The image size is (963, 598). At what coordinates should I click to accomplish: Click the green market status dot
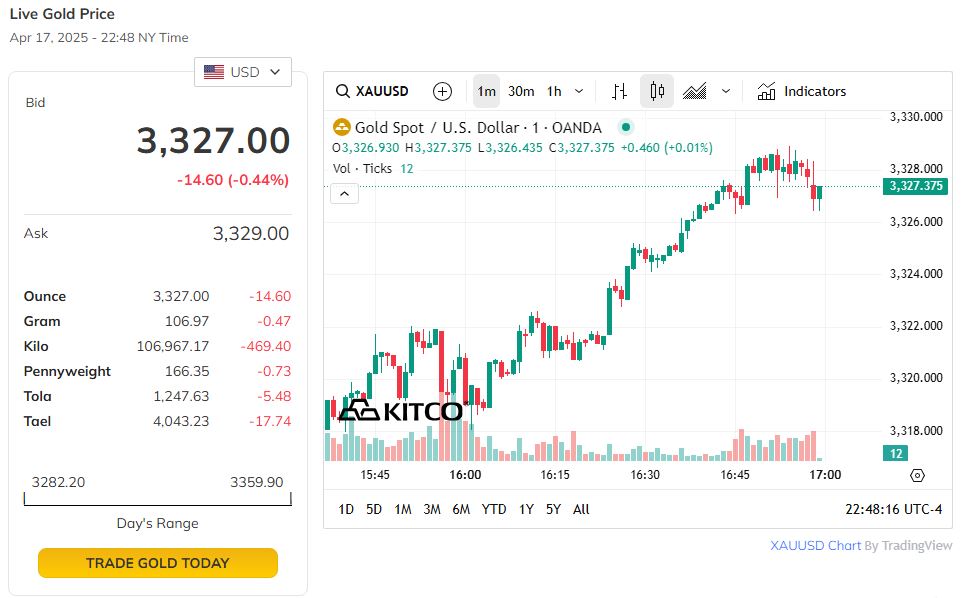[626, 127]
